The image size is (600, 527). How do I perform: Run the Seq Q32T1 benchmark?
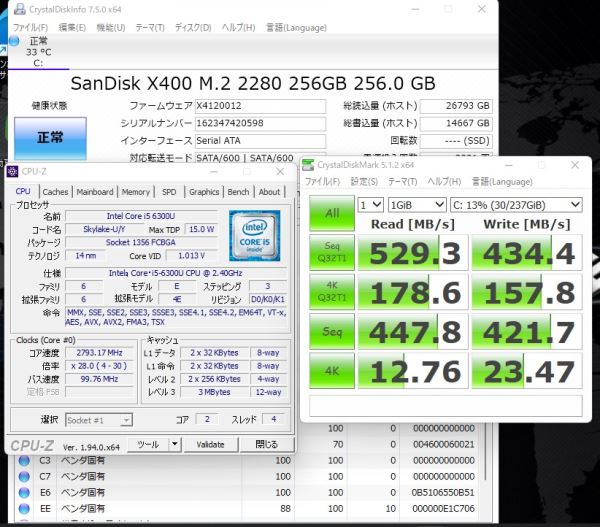pos(332,252)
